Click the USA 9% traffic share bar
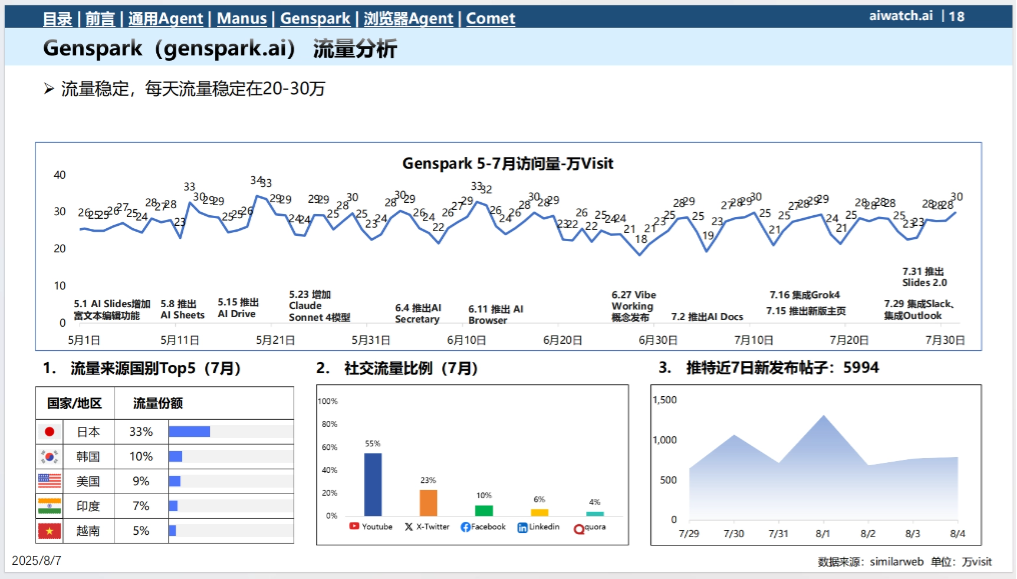Viewport: 1017px width, 579px height. tap(174, 481)
